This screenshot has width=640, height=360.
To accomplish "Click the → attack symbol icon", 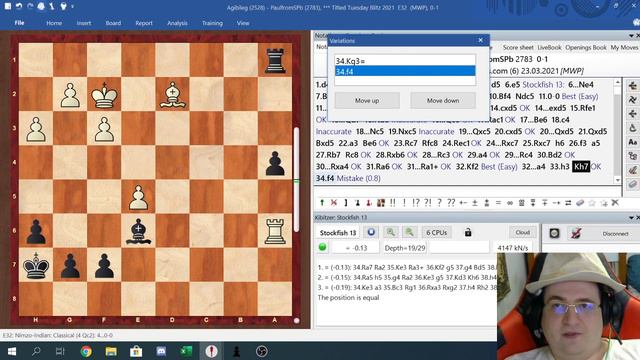I will 556,202.
